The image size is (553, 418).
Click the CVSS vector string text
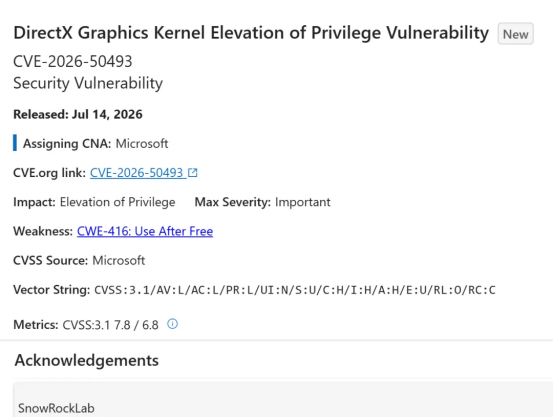(295, 290)
